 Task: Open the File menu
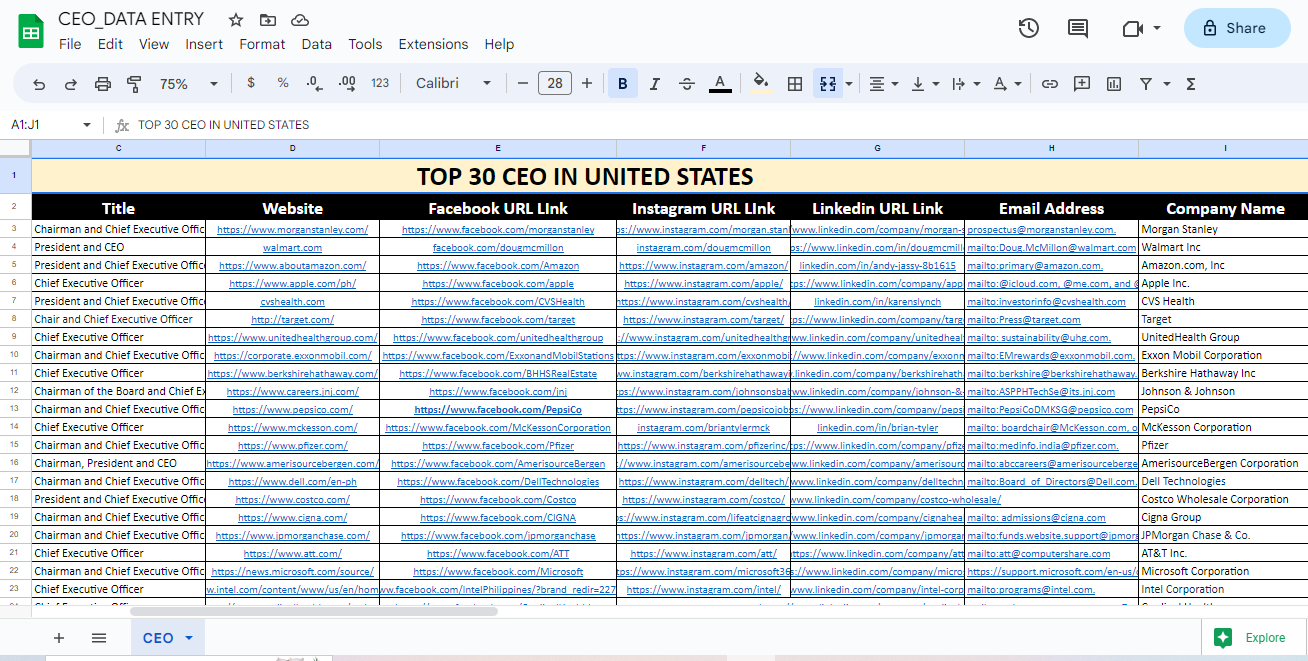click(x=70, y=44)
